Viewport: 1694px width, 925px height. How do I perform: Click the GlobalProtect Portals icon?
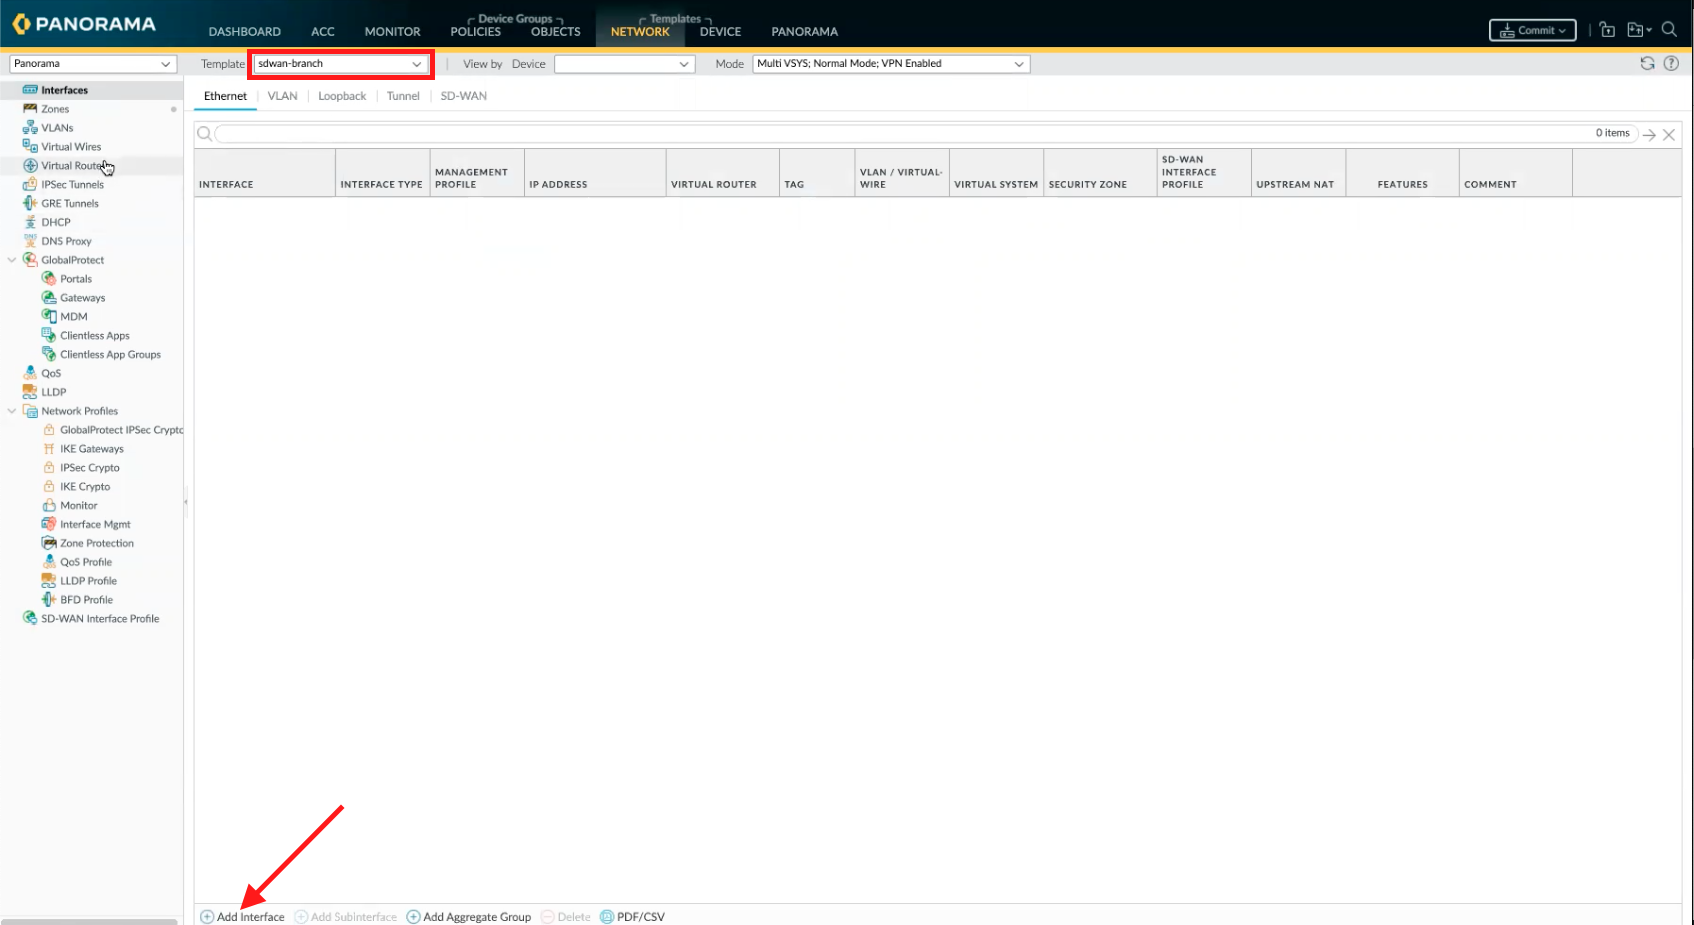coord(49,278)
